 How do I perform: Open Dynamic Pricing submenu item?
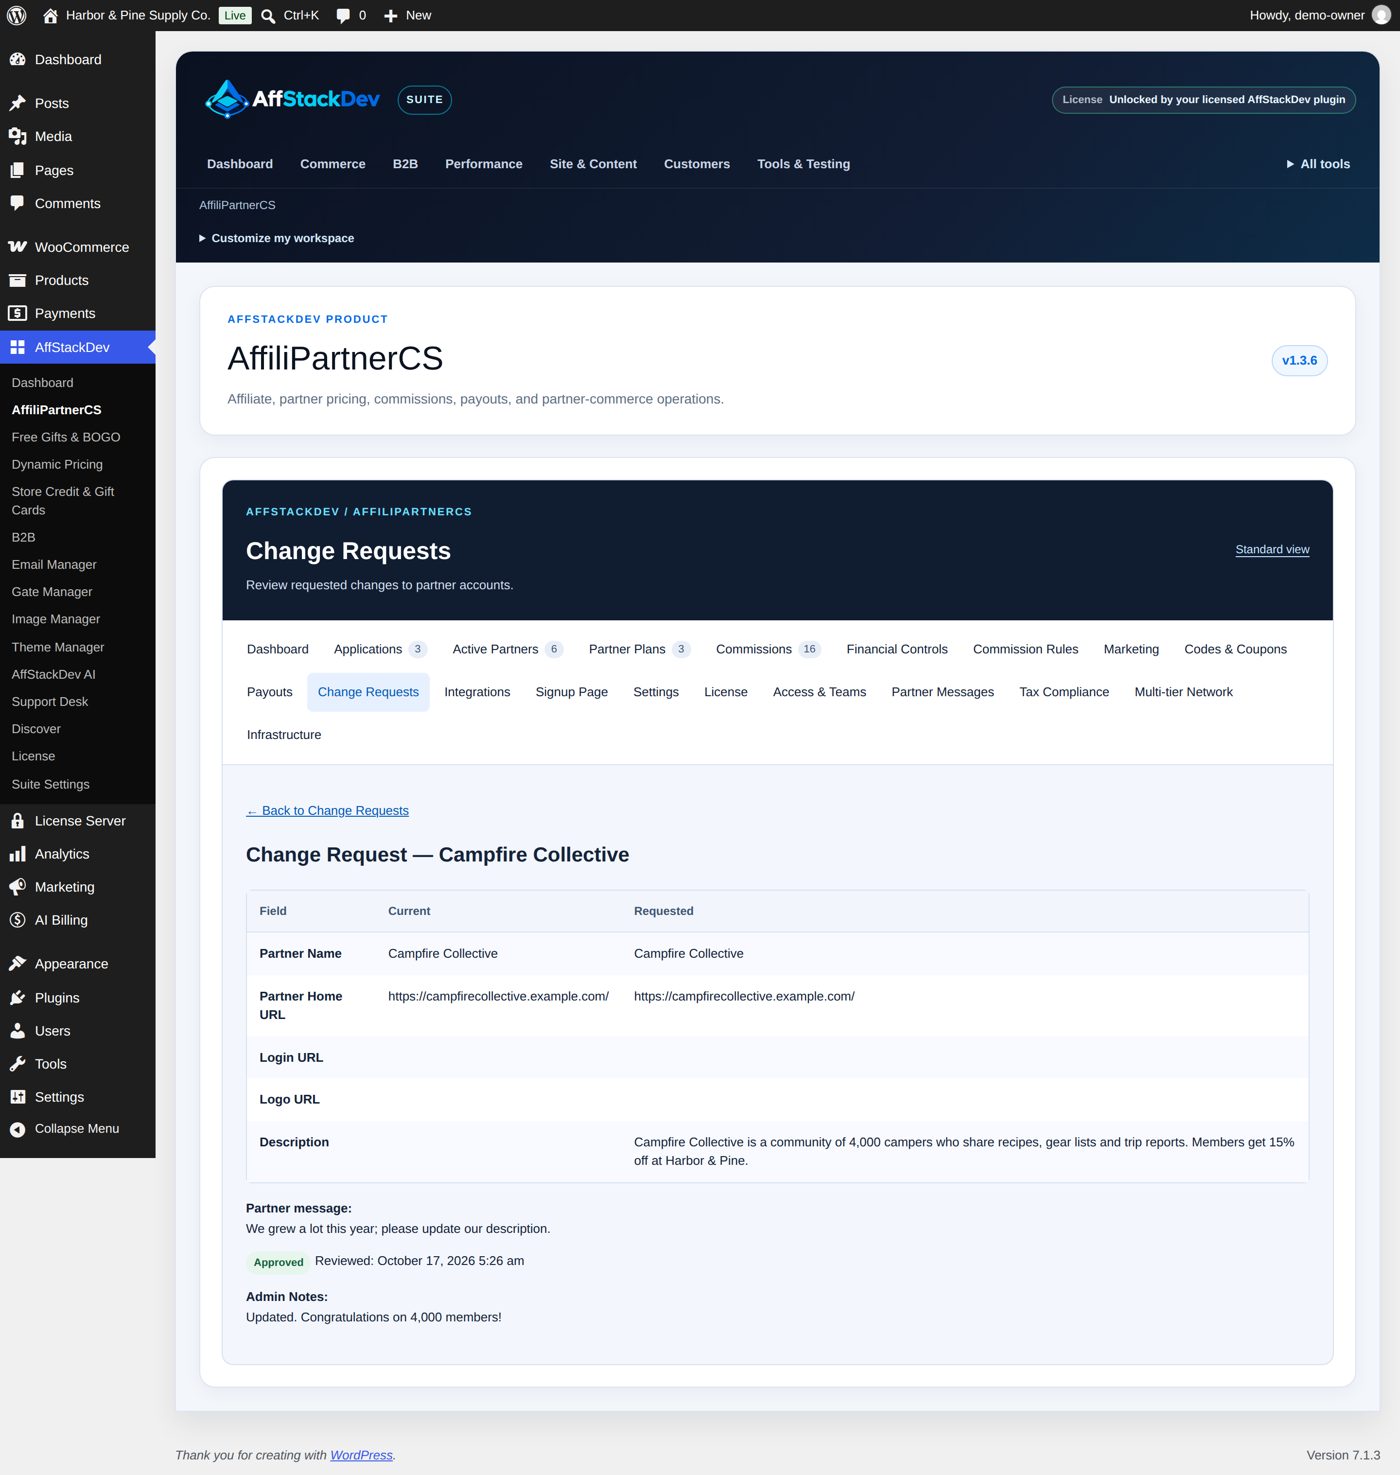(x=57, y=465)
